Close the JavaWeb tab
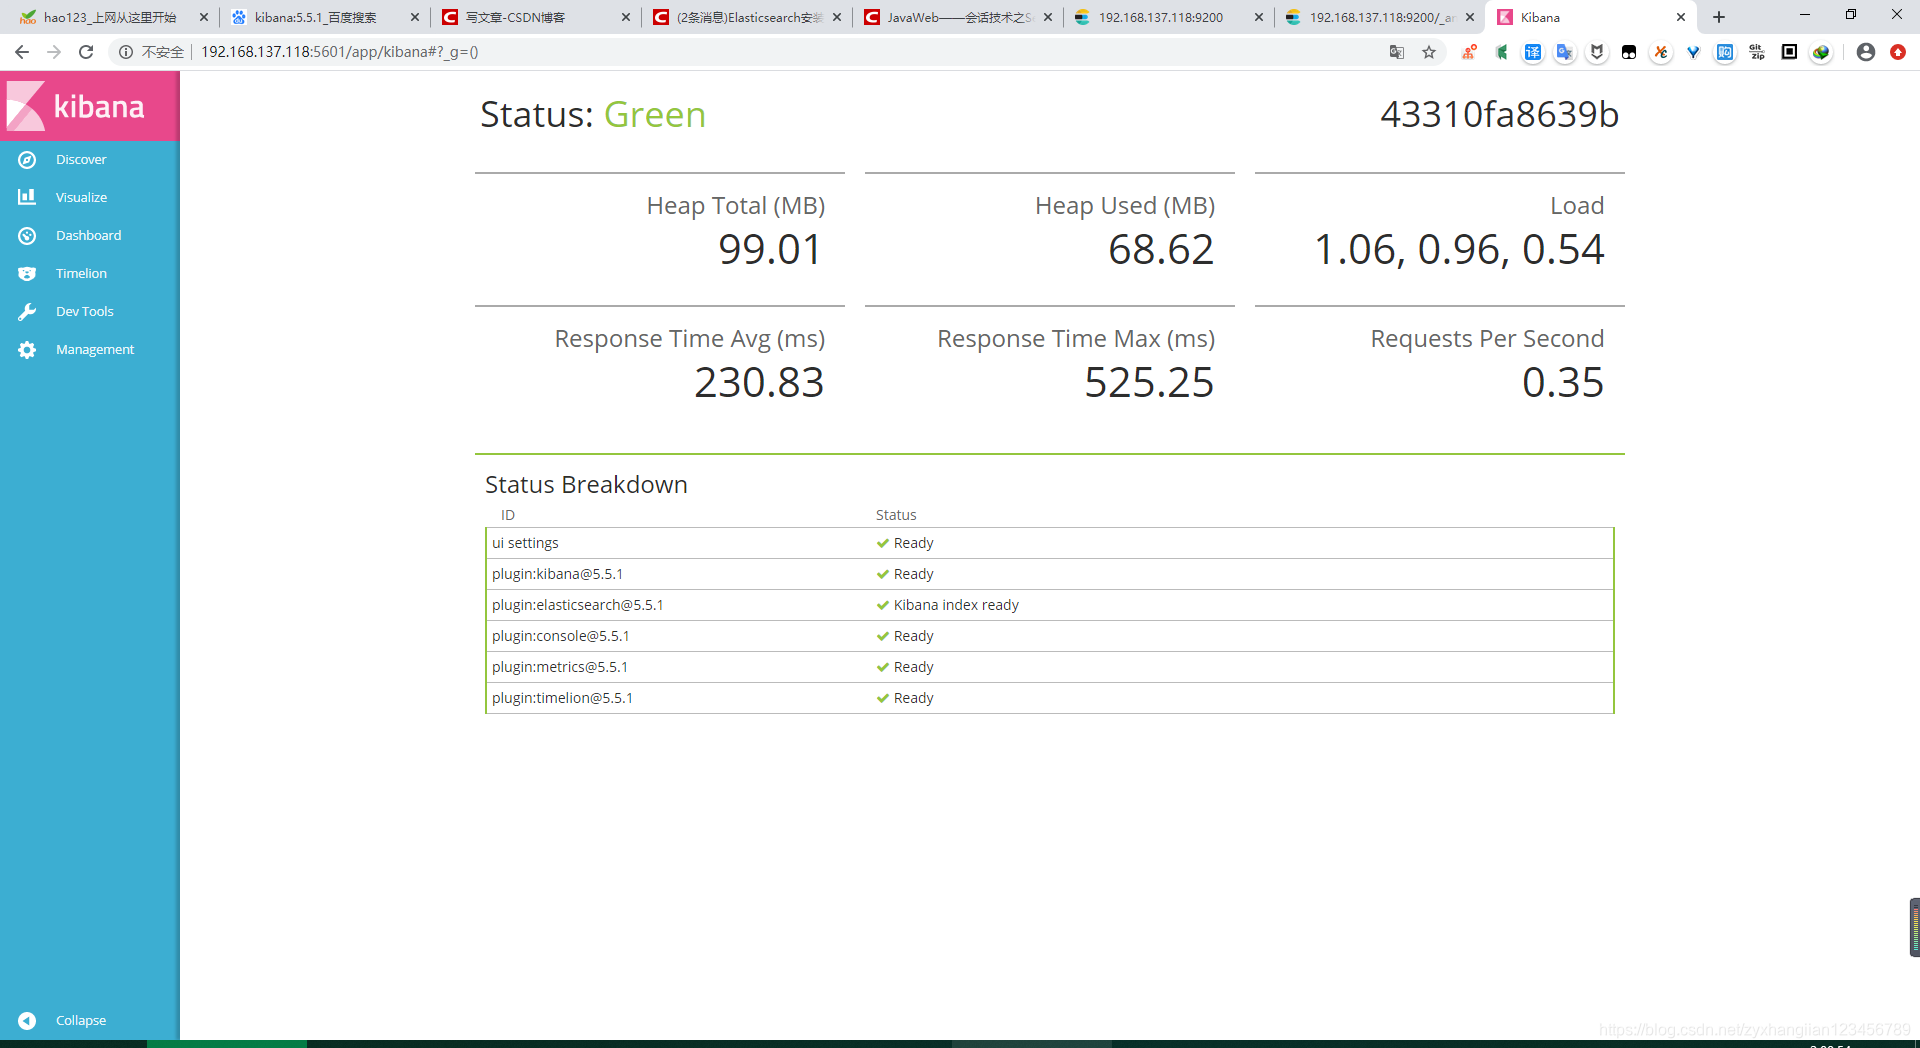1920x1048 pixels. [1048, 17]
